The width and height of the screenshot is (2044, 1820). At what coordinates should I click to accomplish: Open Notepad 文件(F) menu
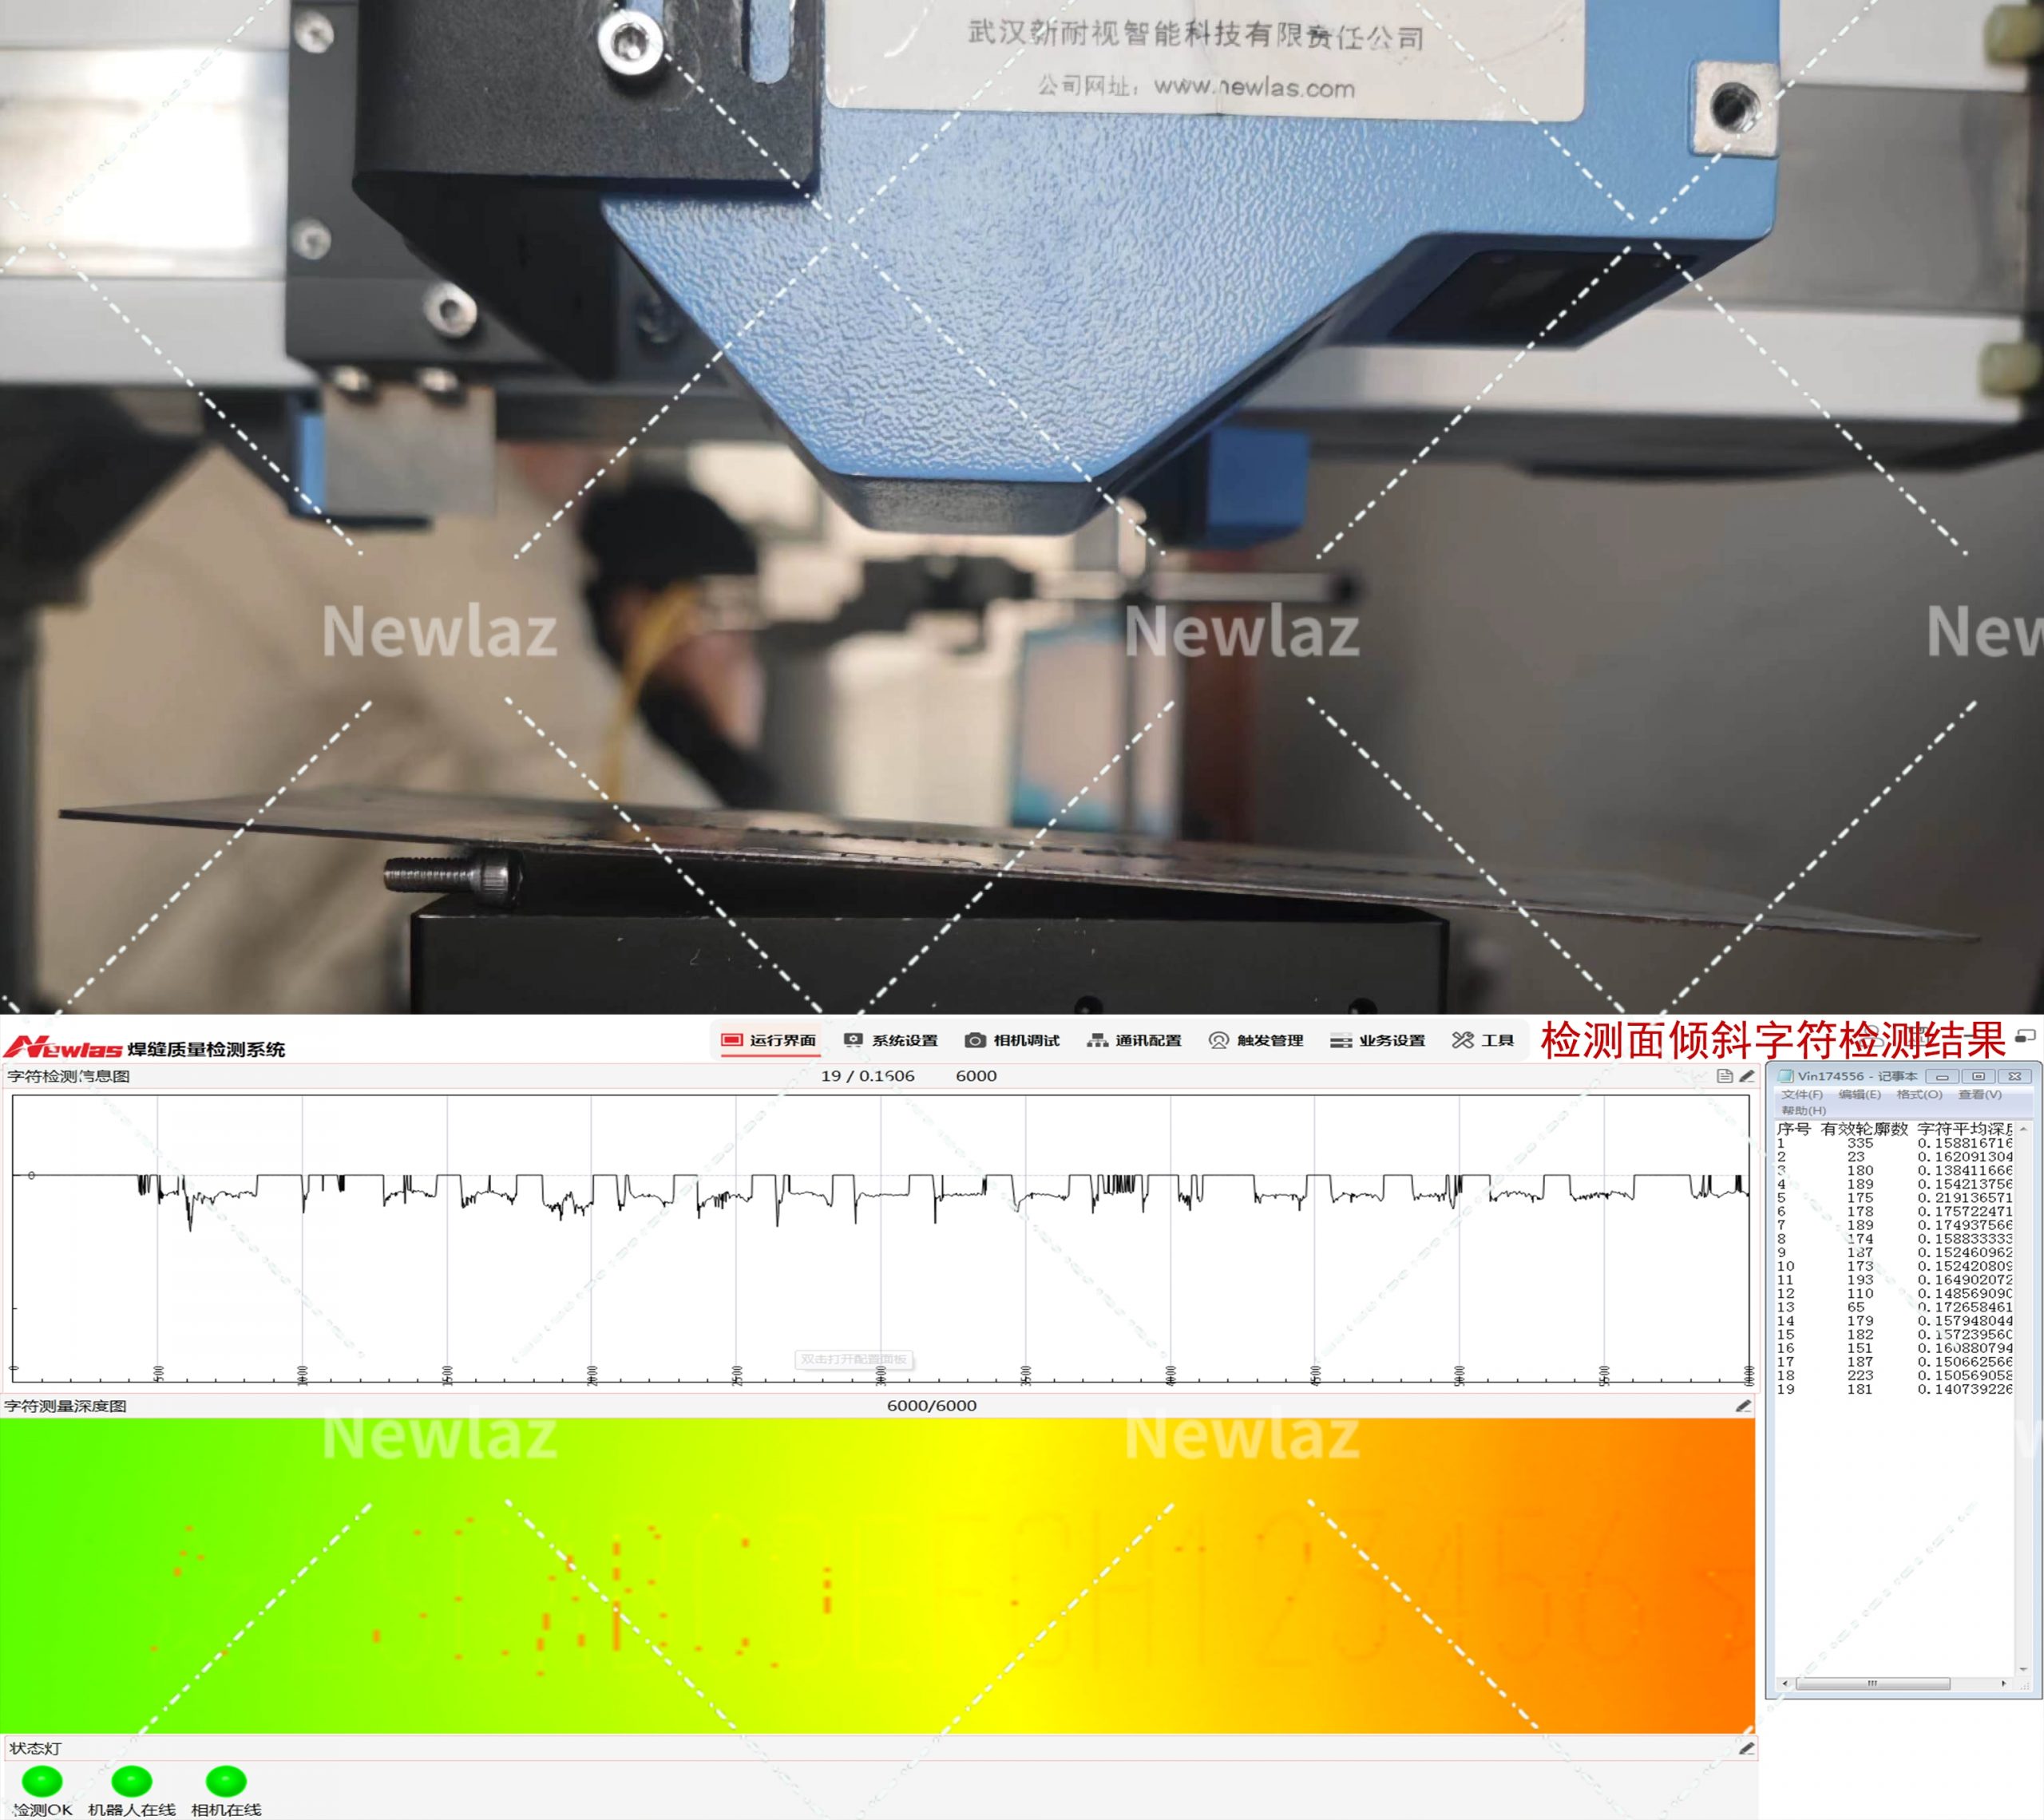pyautogui.click(x=1801, y=1094)
